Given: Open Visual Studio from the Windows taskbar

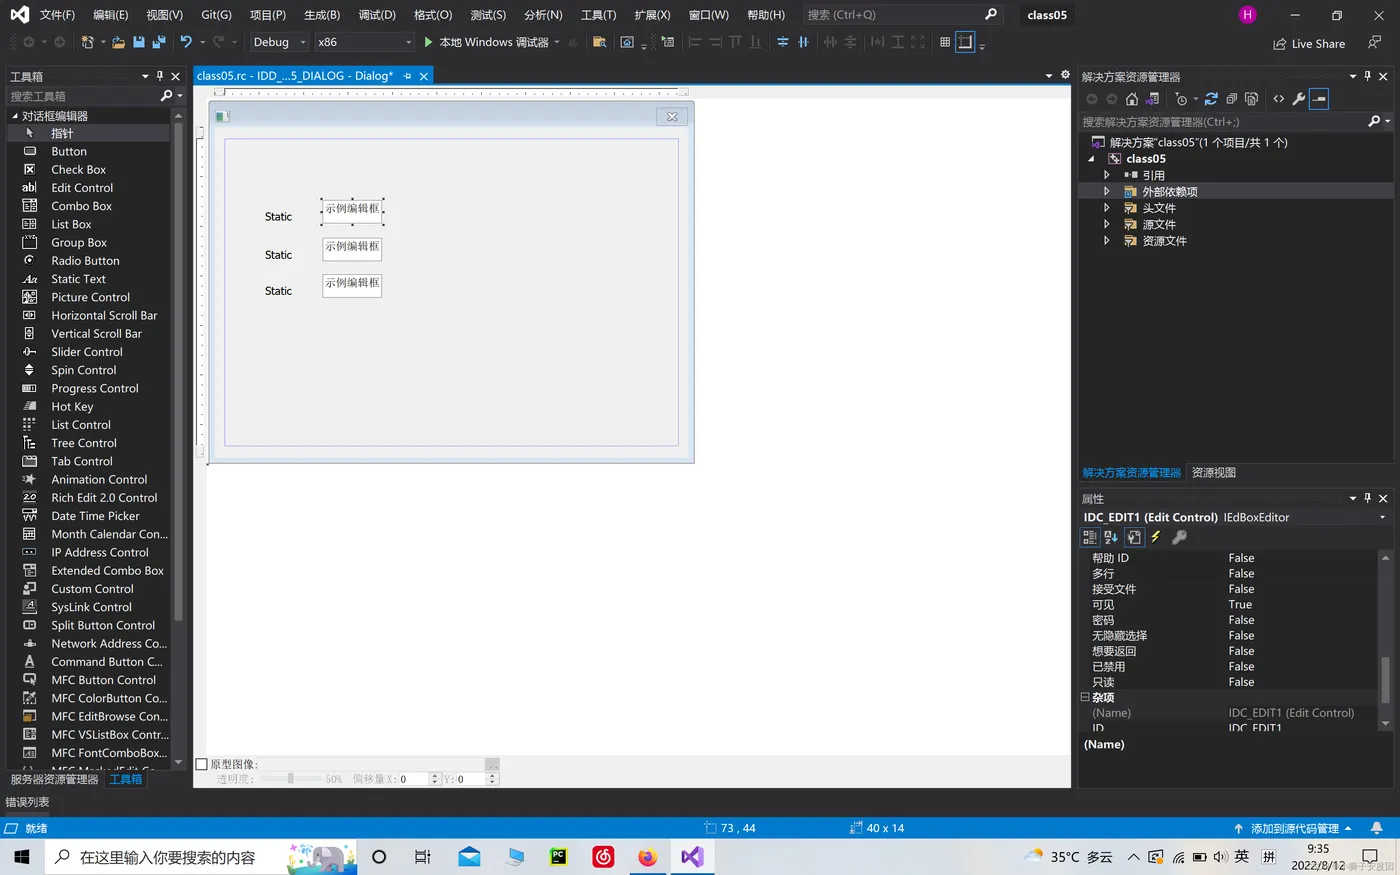Looking at the screenshot, I should 692,857.
